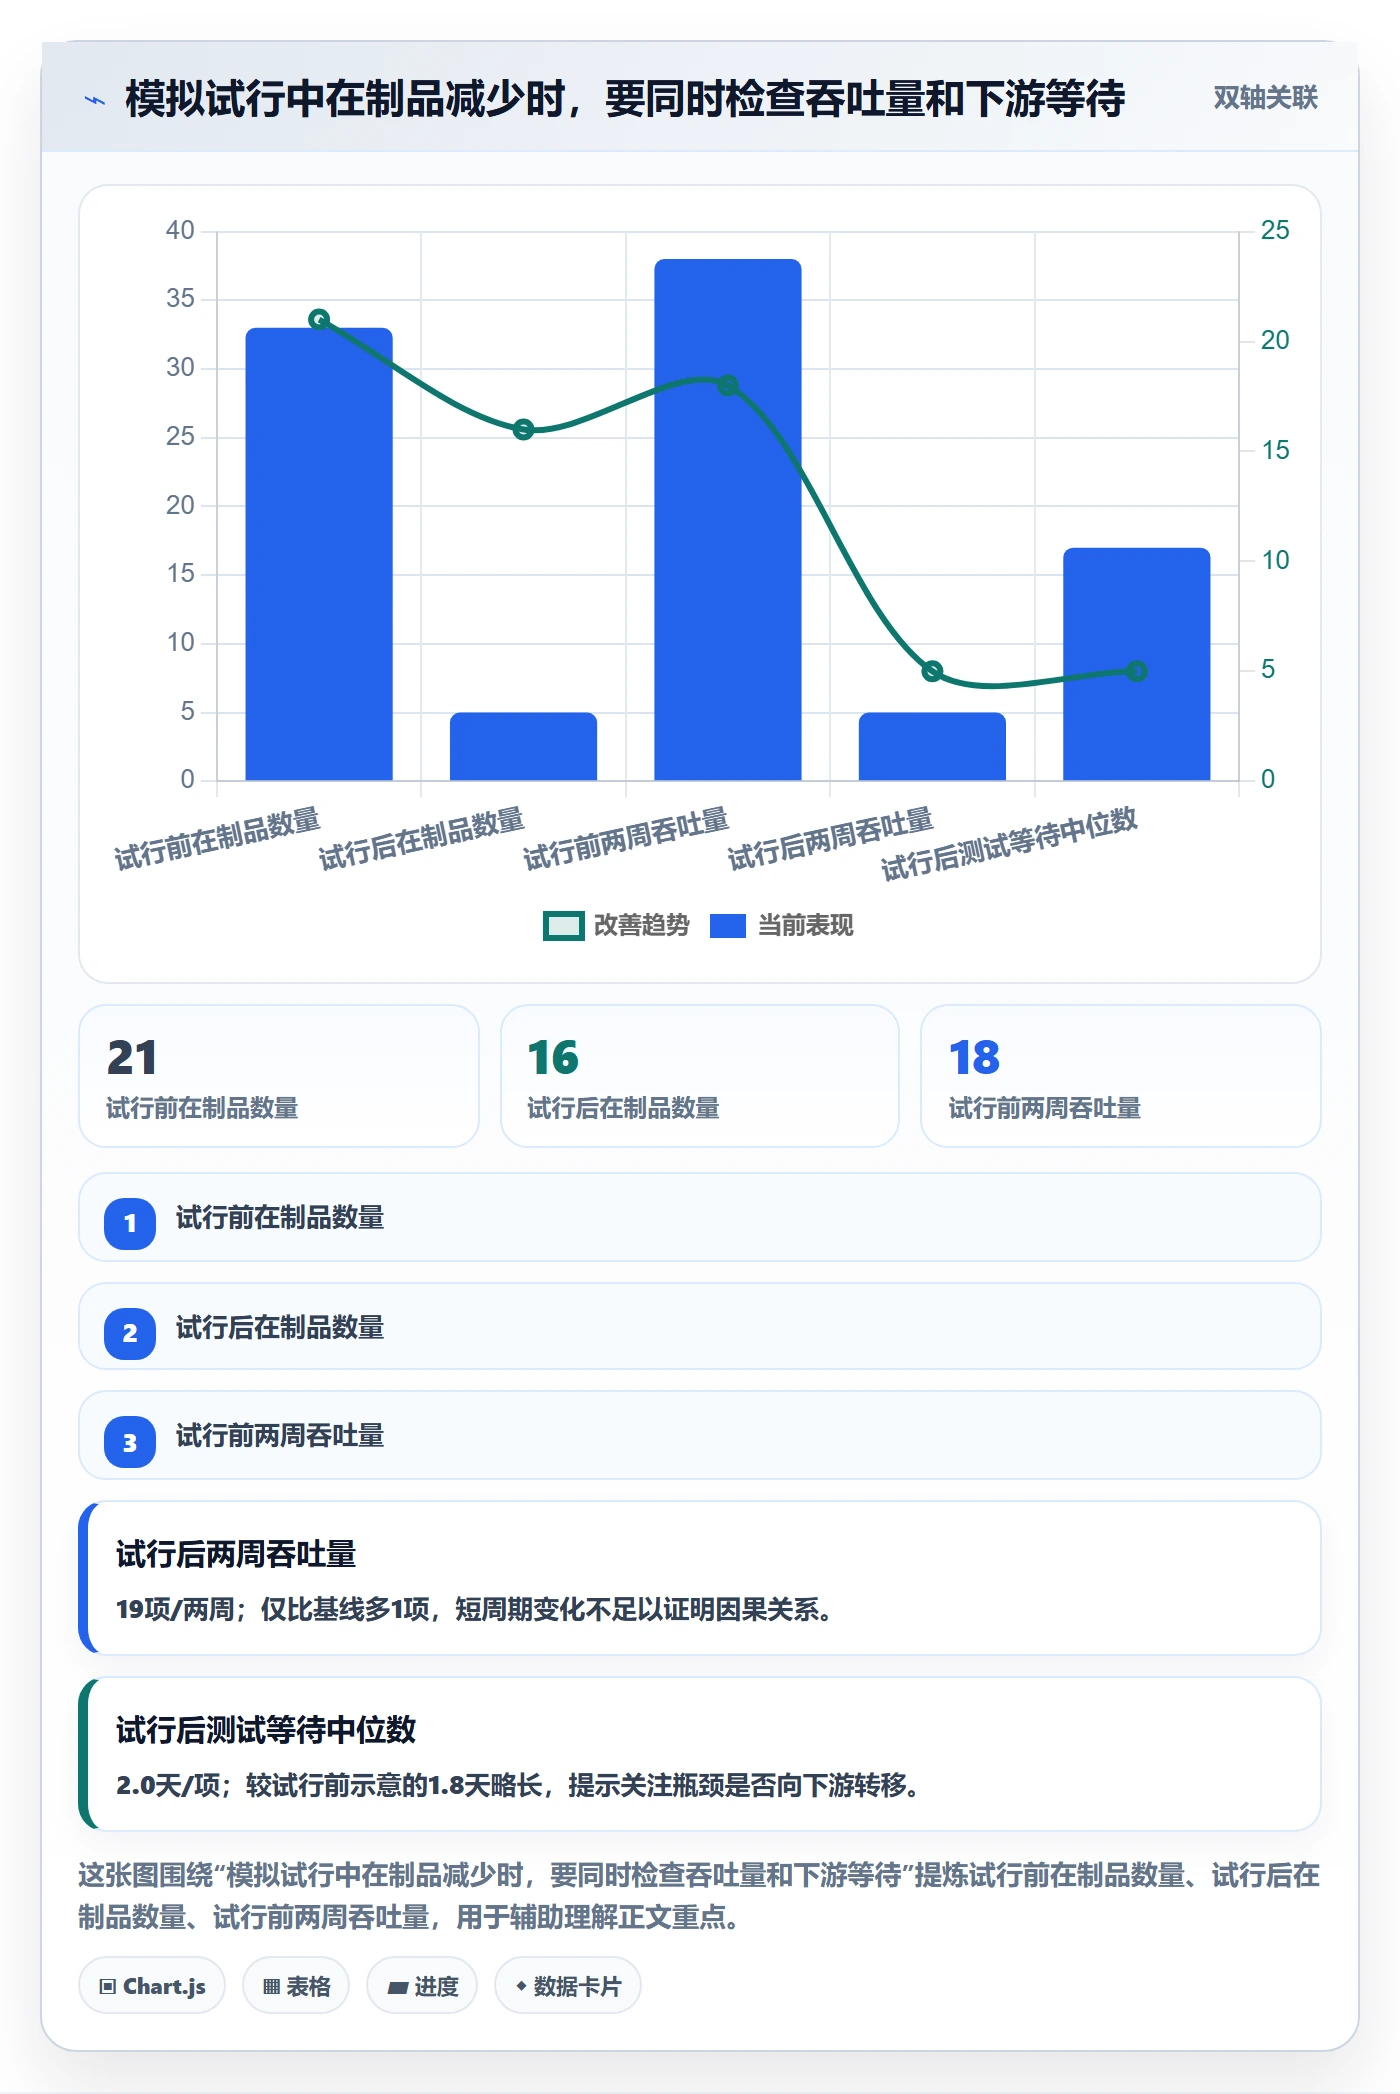1400x2094 pixels.
Task: Click the 试行后测试等待中位数 x-axis label
Action: pos(1009,844)
